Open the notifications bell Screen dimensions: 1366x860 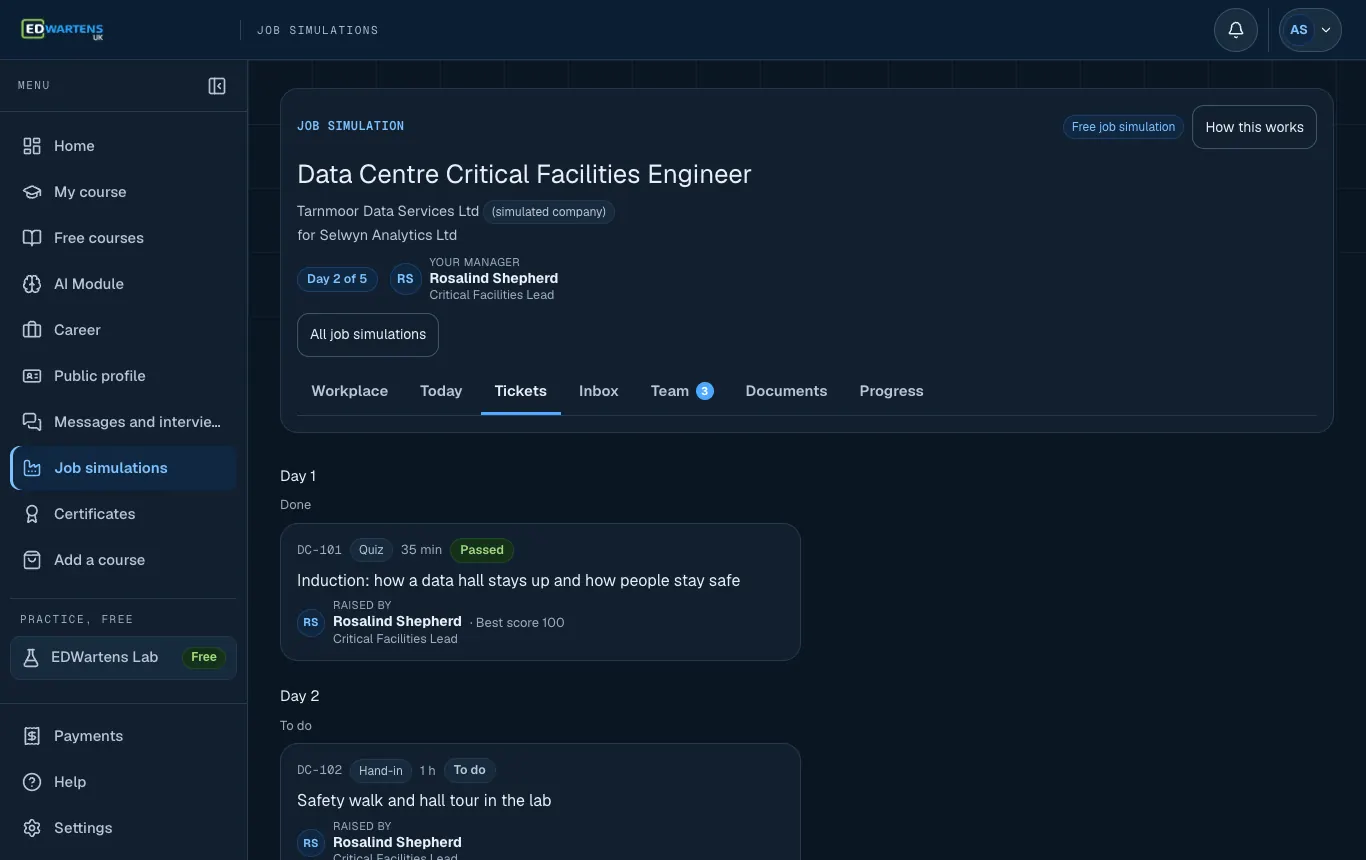[1236, 30]
